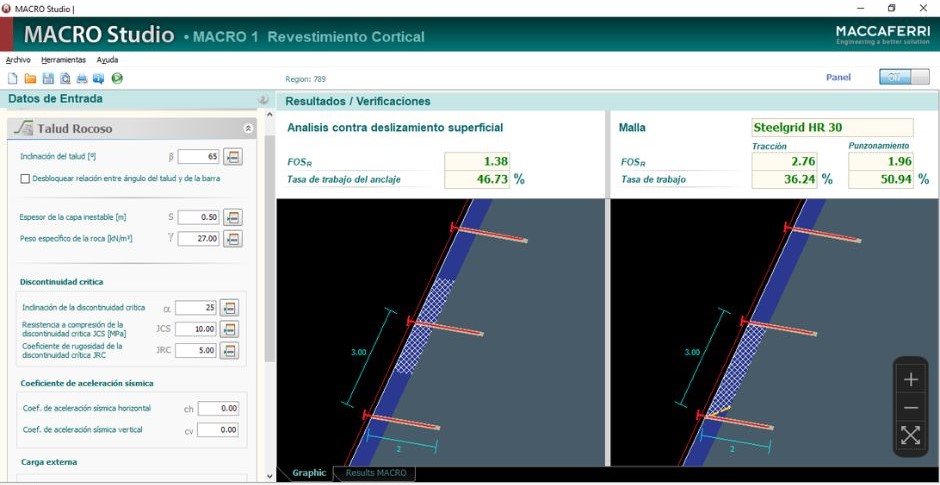Viewport: 940px width, 485px height.
Task: Open a project with the folder icon
Action: [x=30, y=78]
